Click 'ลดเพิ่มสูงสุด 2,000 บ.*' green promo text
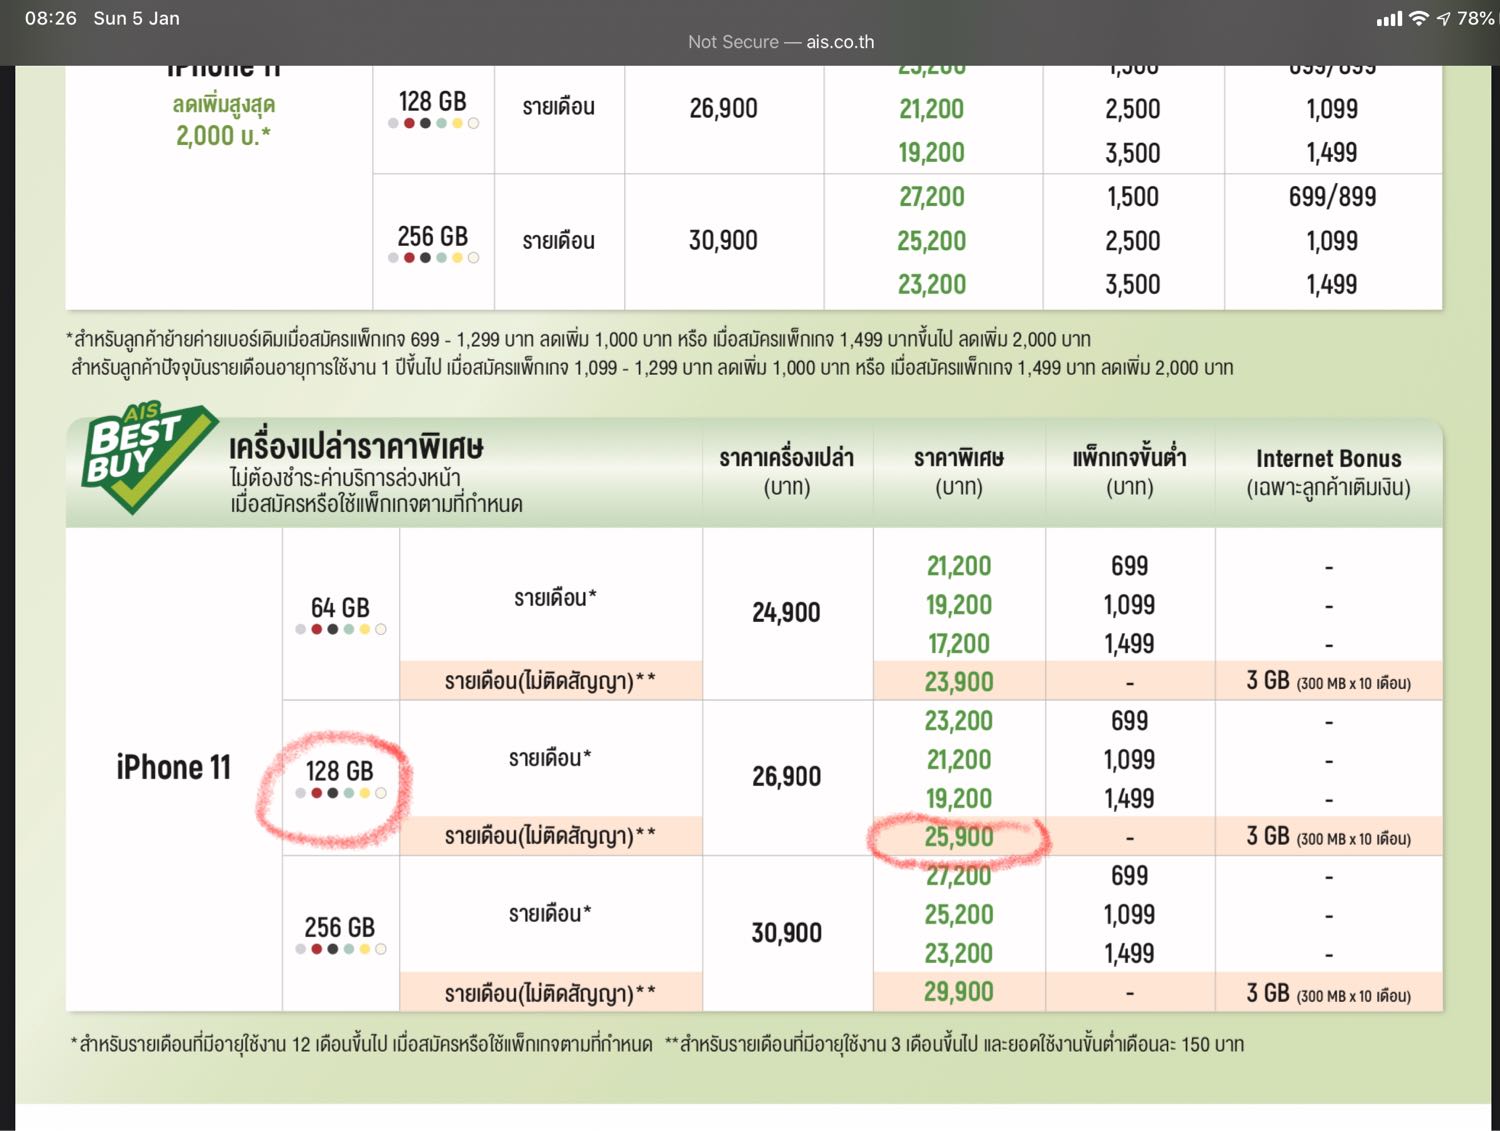Viewport: 1500px width, 1131px height. coord(223,120)
